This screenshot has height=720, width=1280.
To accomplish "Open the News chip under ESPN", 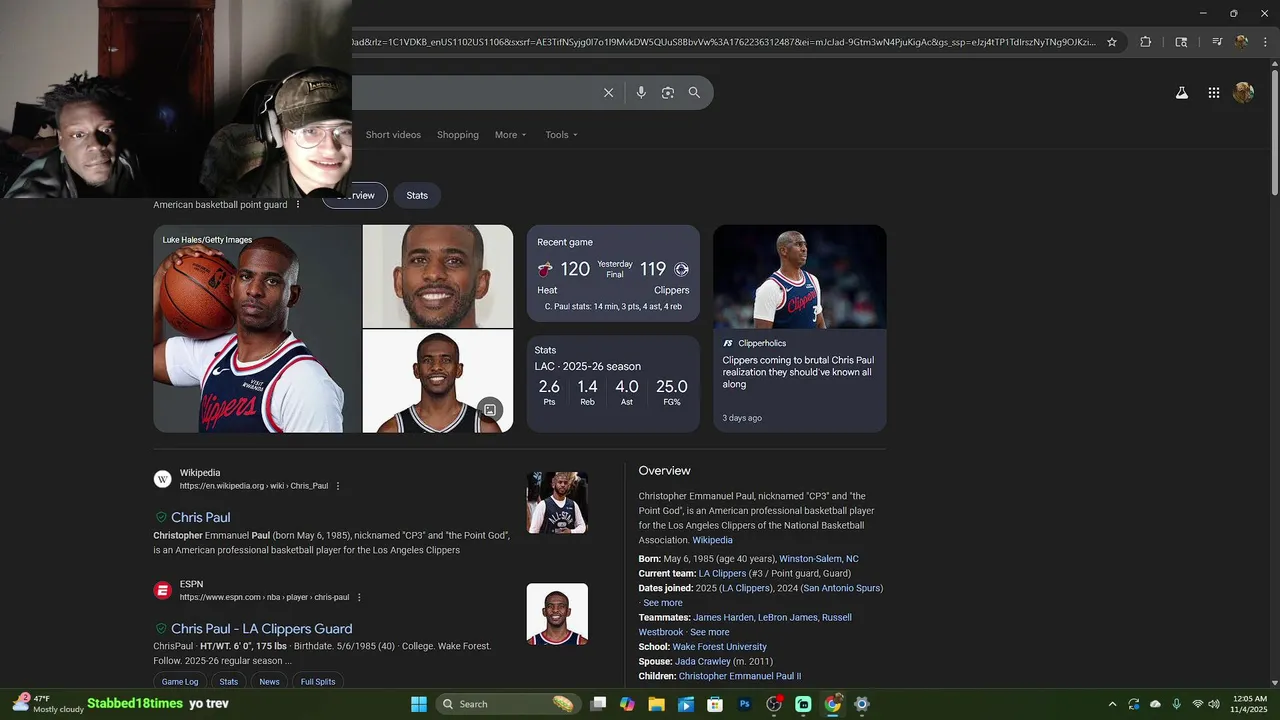I will [x=270, y=681].
